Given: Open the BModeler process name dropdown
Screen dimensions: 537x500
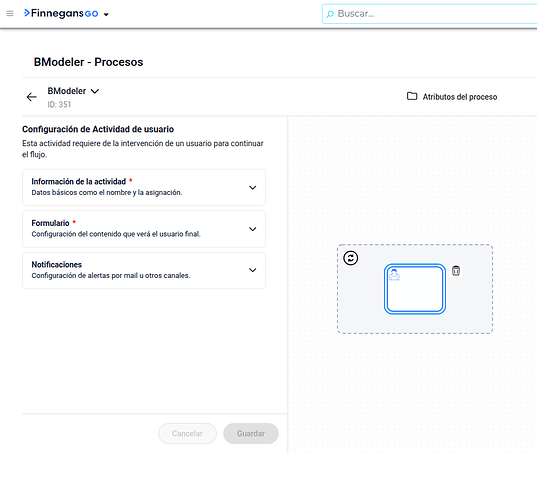Looking at the screenshot, I should pos(95,91).
